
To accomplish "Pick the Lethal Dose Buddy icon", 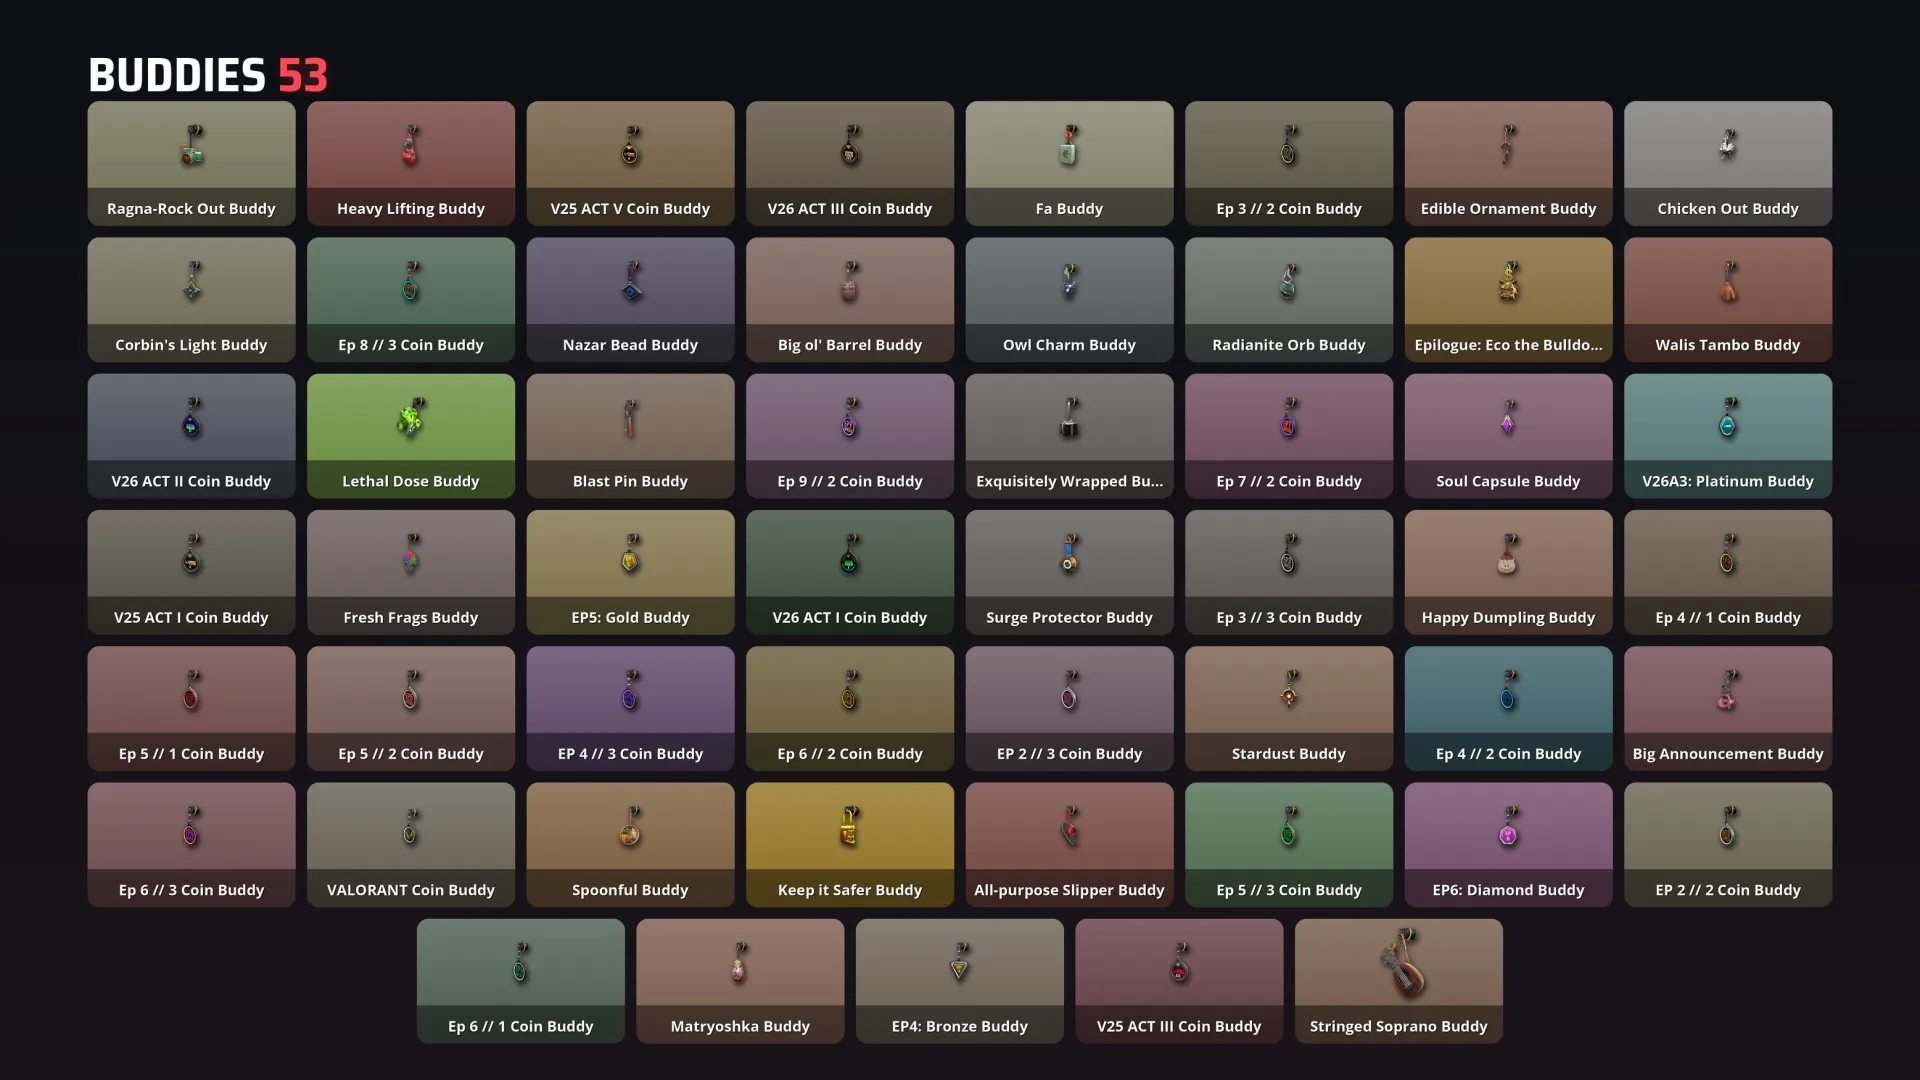I will (410, 418).
